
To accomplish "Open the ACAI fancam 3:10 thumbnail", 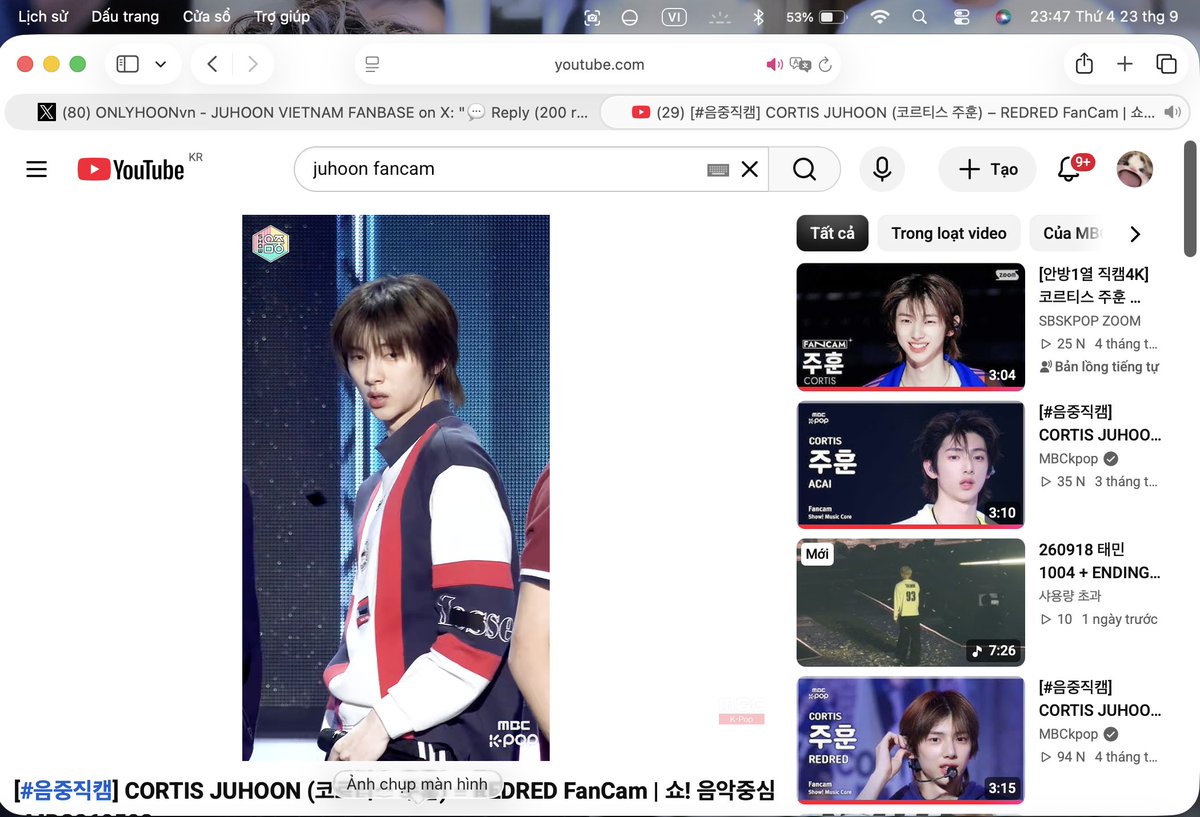I will point(911,464).
